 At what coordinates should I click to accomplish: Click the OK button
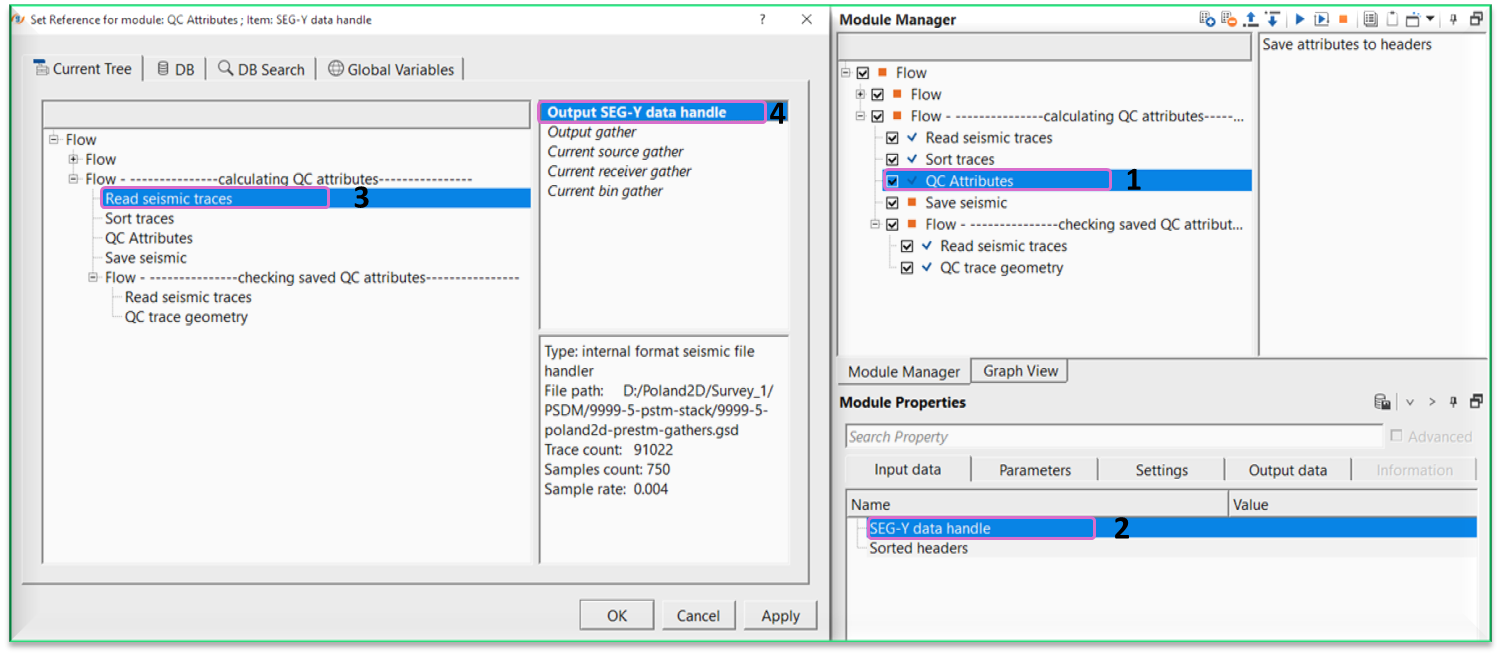point(616,615)
